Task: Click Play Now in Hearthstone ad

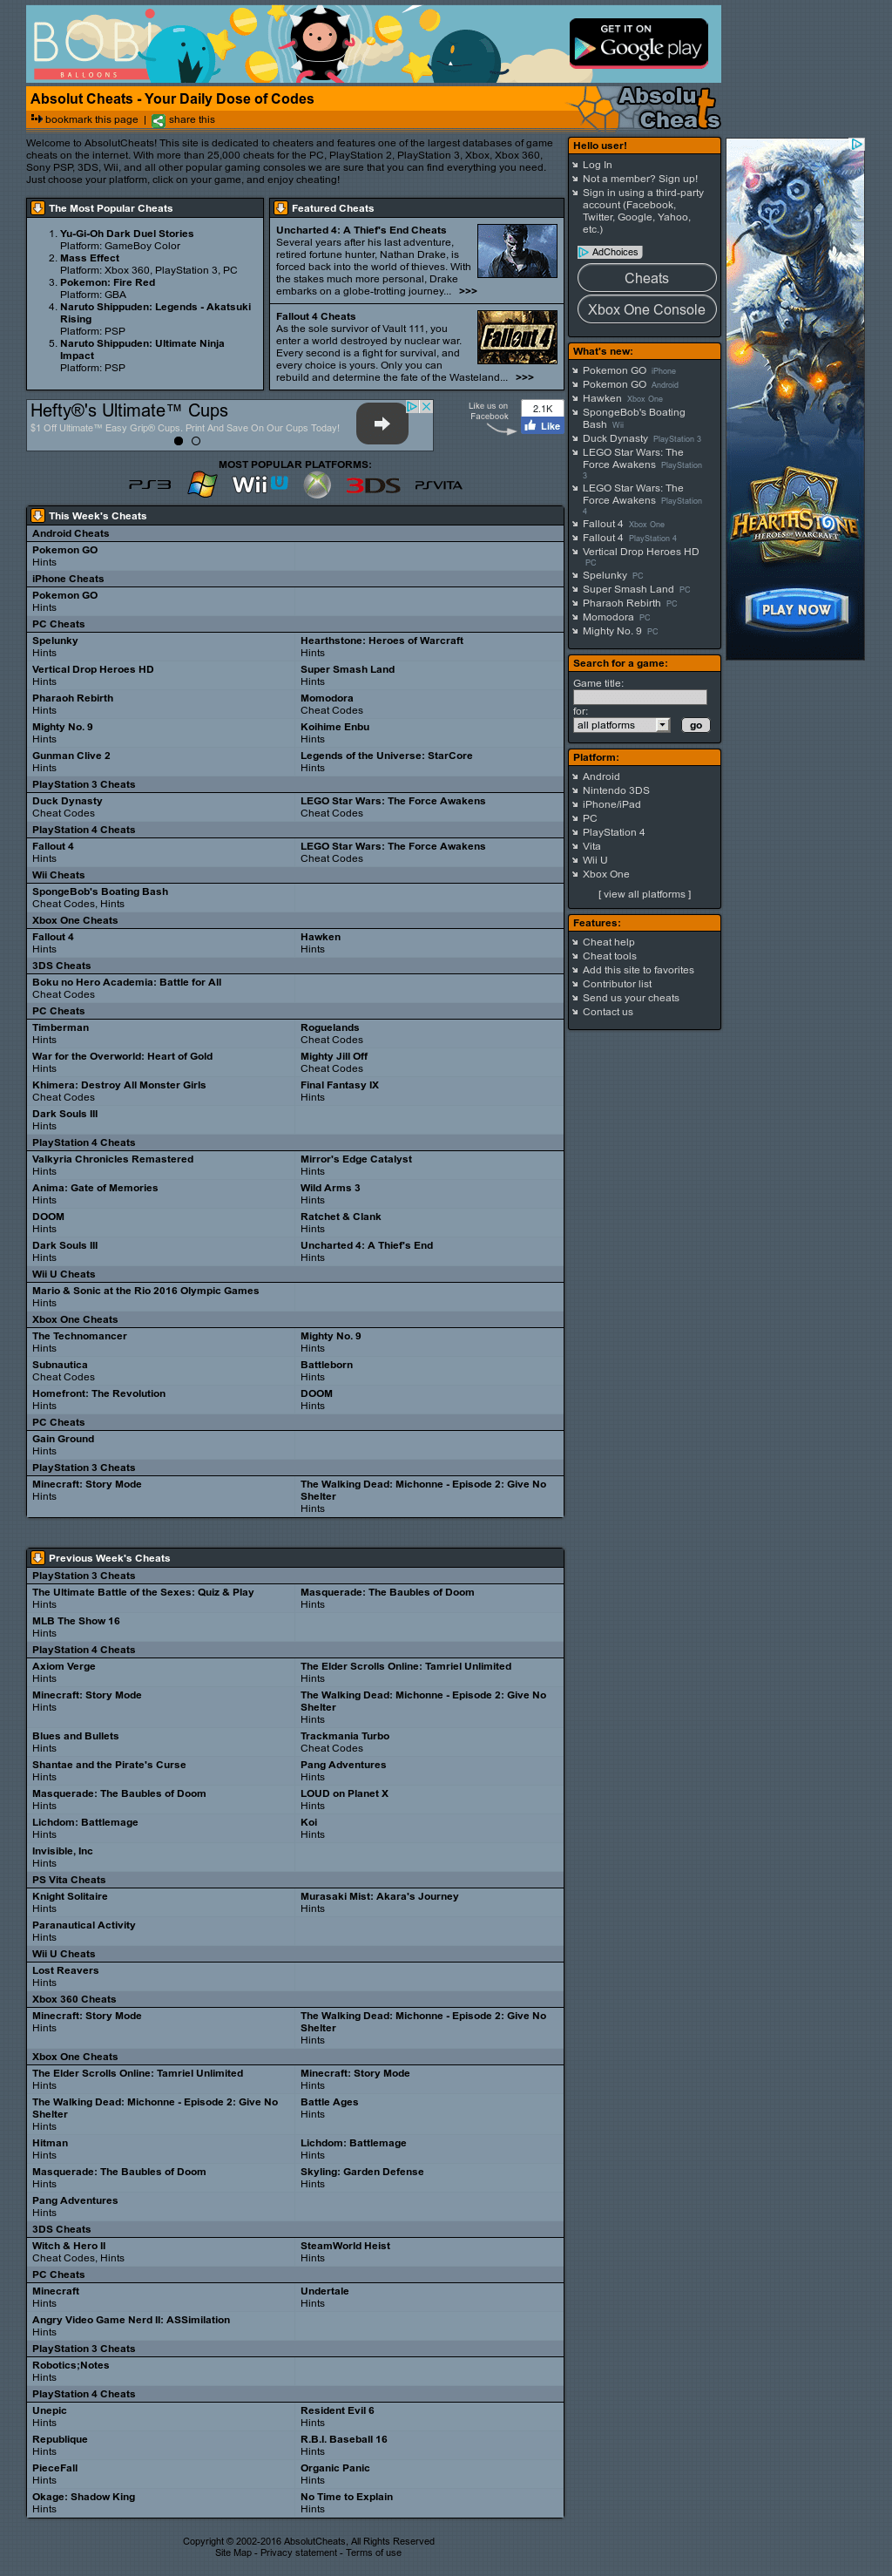Action: click(796, 609)
